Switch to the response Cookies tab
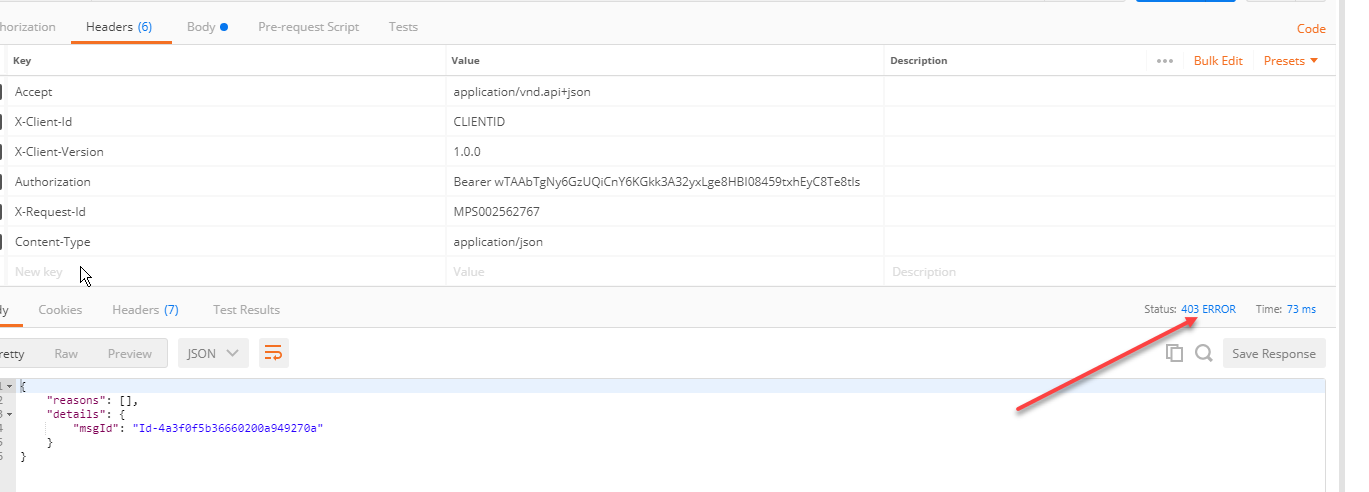This screenshot has height=492, width=1369. tap(60, 310)
